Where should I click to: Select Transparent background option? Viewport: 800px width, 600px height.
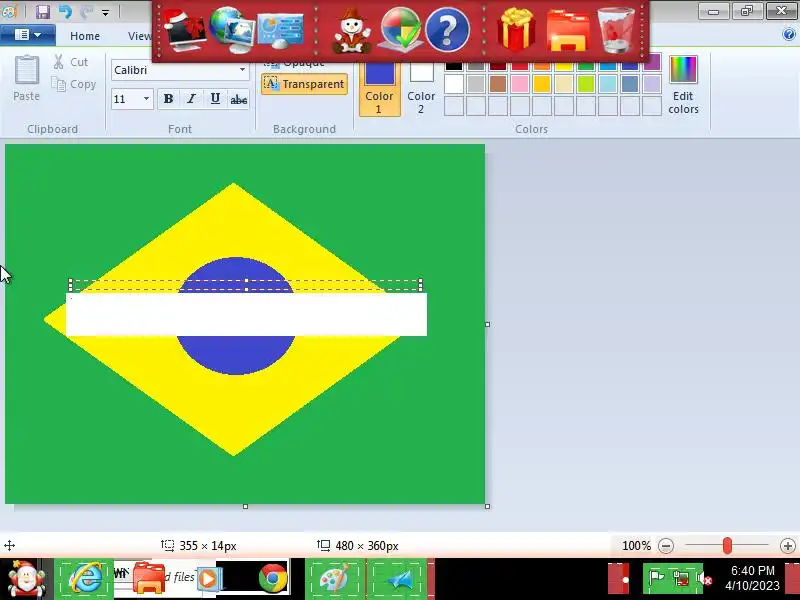(x=304, y=84)
